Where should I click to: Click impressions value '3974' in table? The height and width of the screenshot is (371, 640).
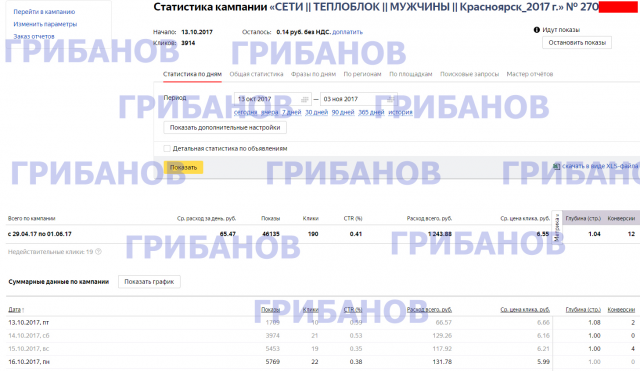click(x=273, y=335)
